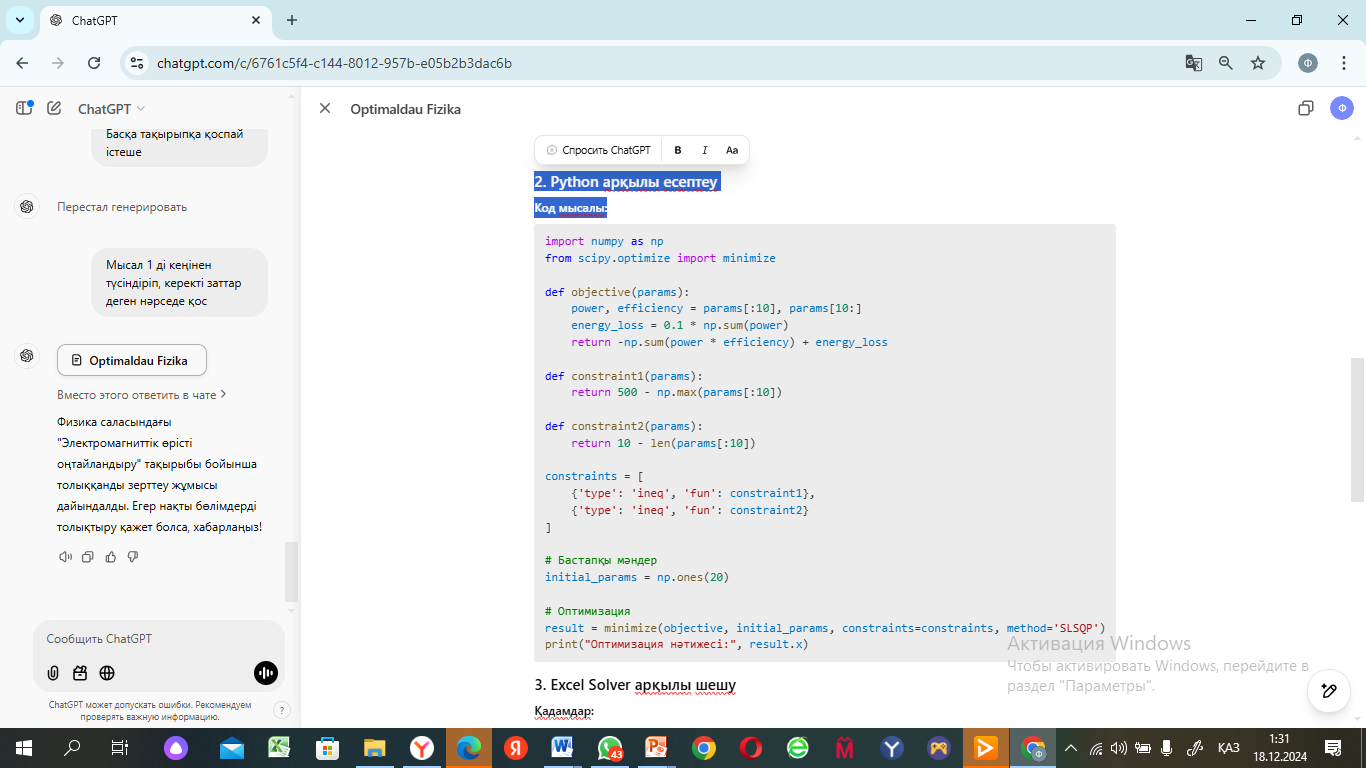Screen dimensions: 1366x768
Task: Copy the assistant response
Action: tap(88, 556)
